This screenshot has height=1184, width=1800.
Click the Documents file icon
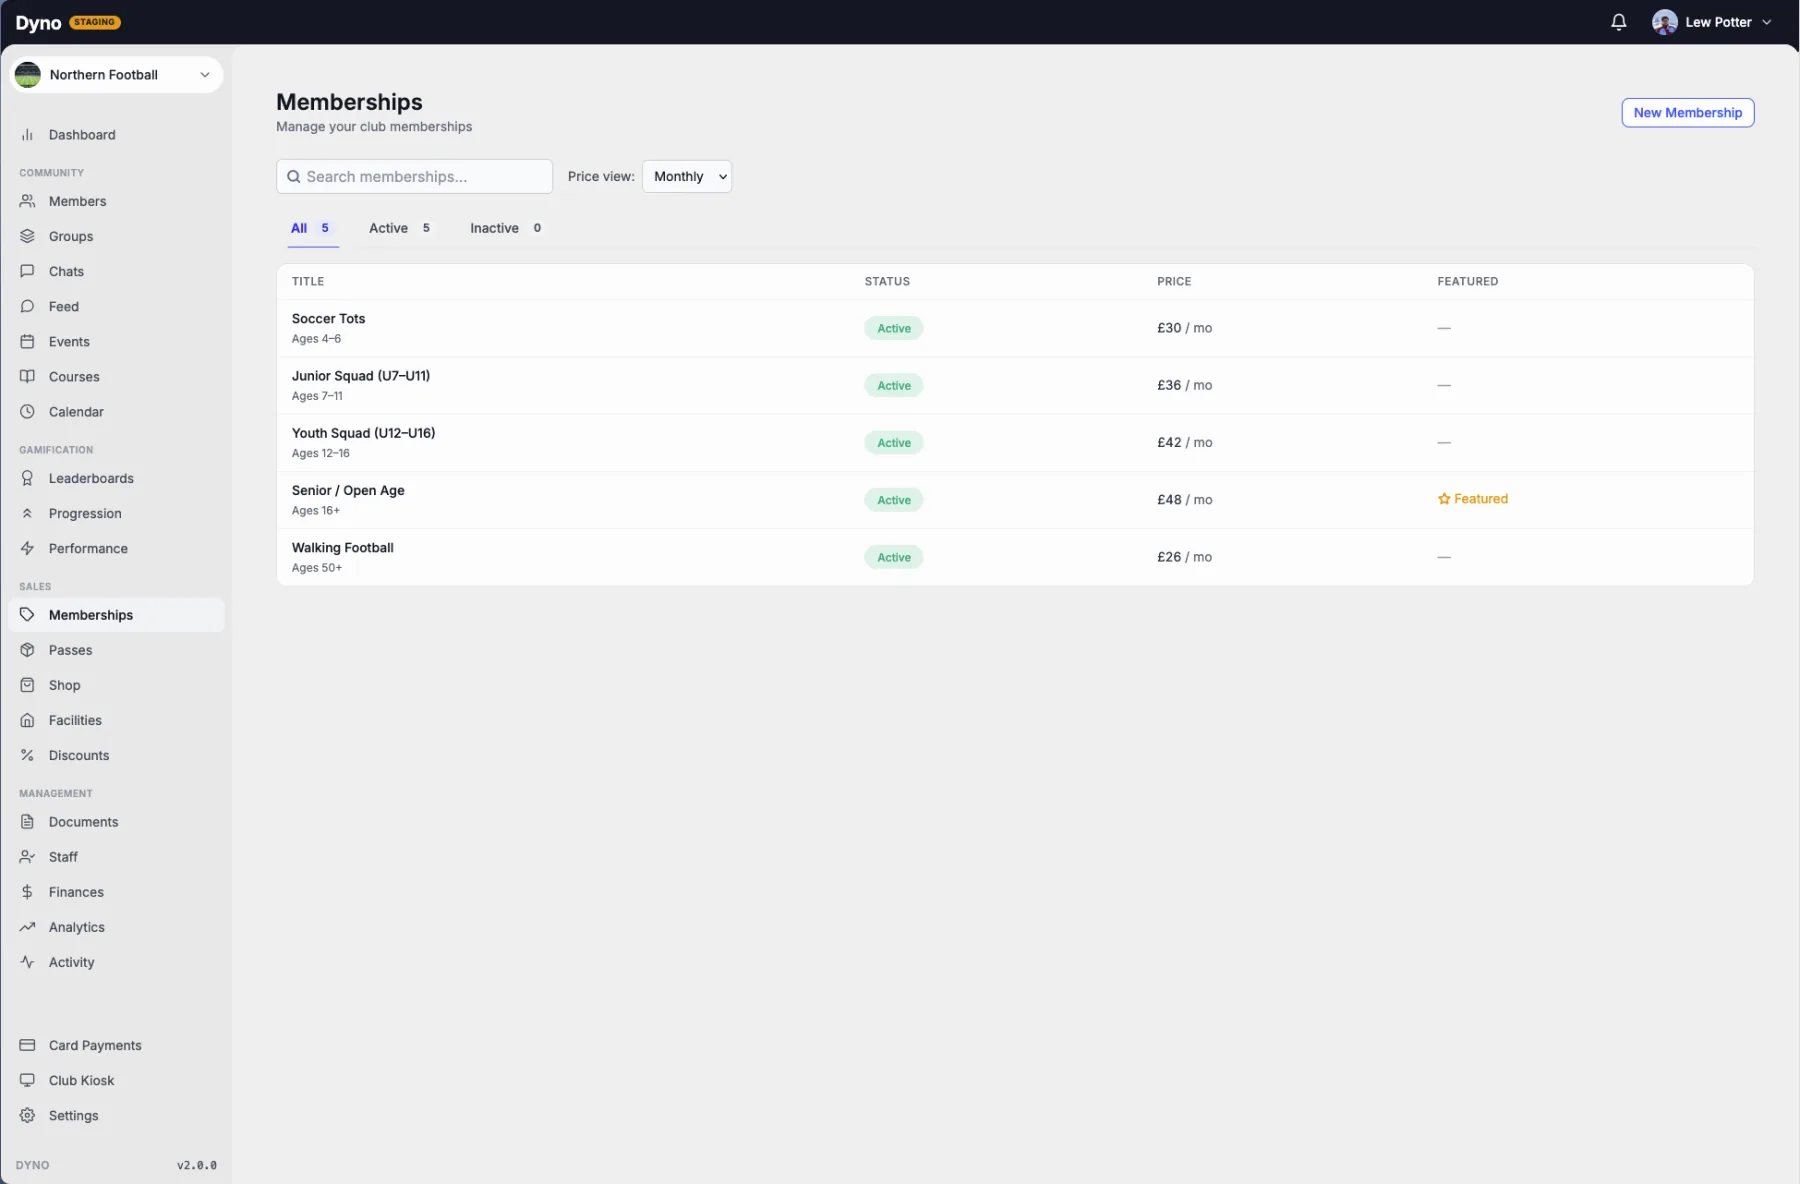pos(27,821)
